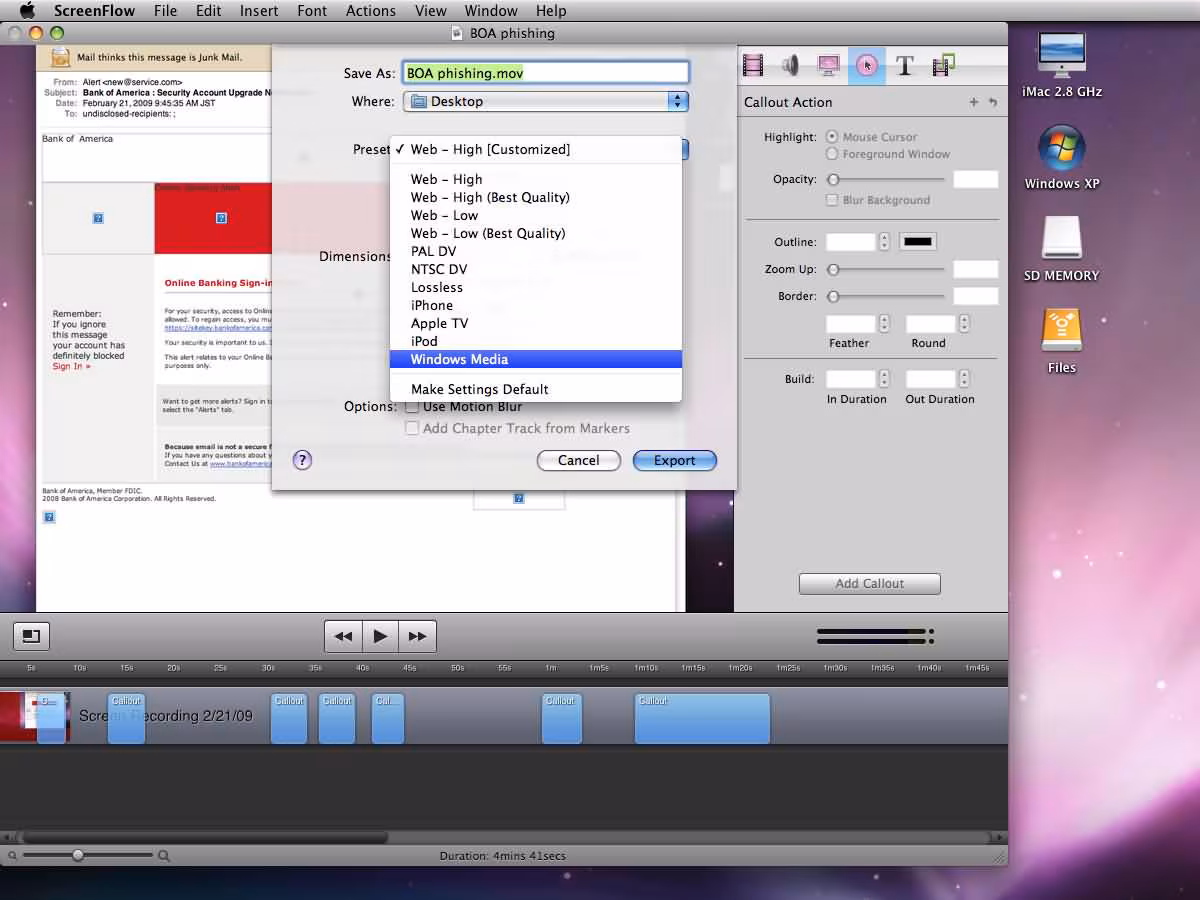Click the Save As filename field
1200x900 pixels.
click(546, 73)
